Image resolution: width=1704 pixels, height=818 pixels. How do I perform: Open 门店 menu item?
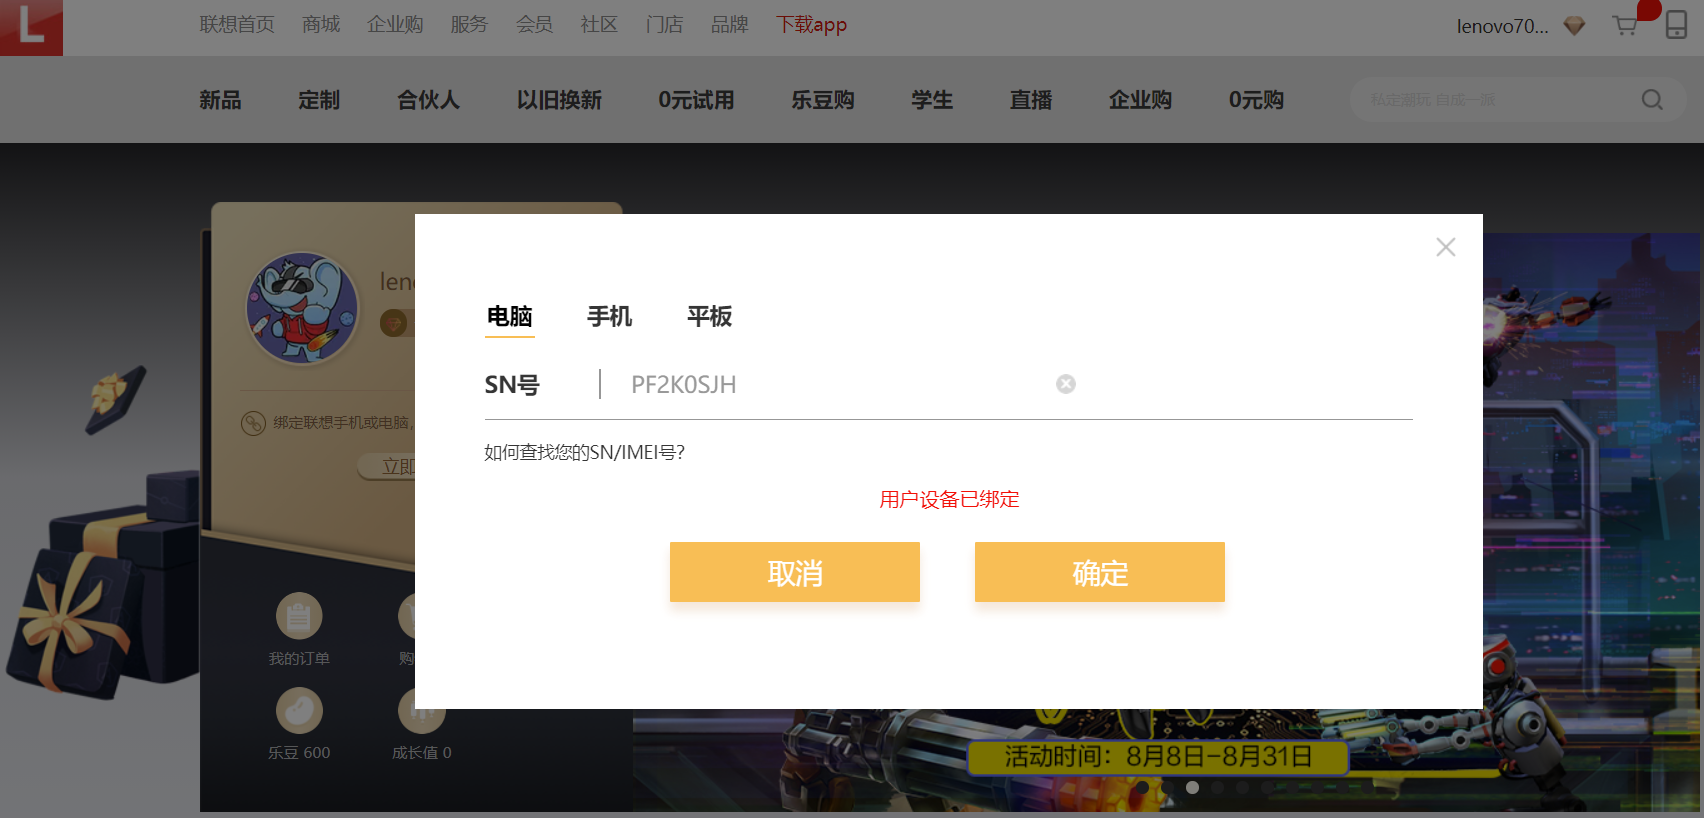(x=665, y=25)
